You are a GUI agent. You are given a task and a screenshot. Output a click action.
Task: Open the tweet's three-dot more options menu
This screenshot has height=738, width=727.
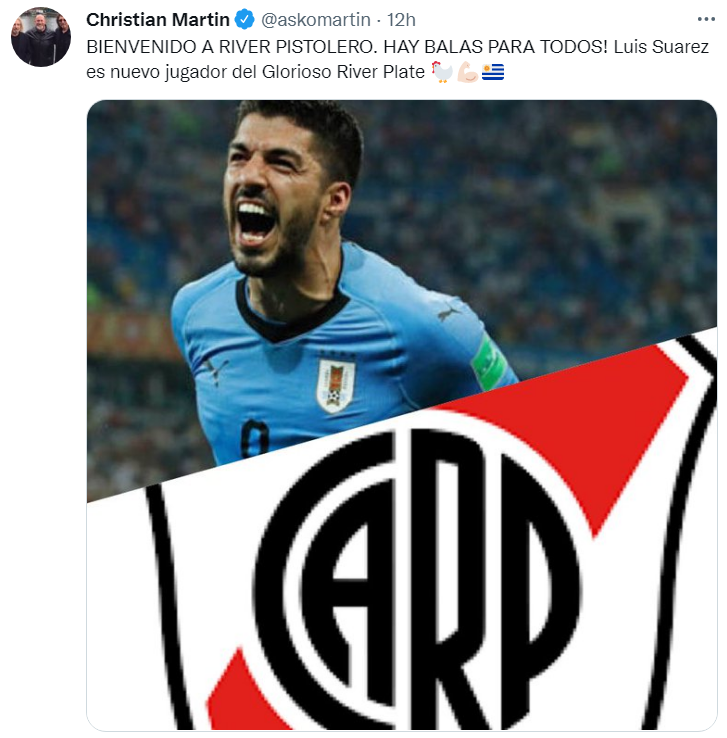[705, 19]
